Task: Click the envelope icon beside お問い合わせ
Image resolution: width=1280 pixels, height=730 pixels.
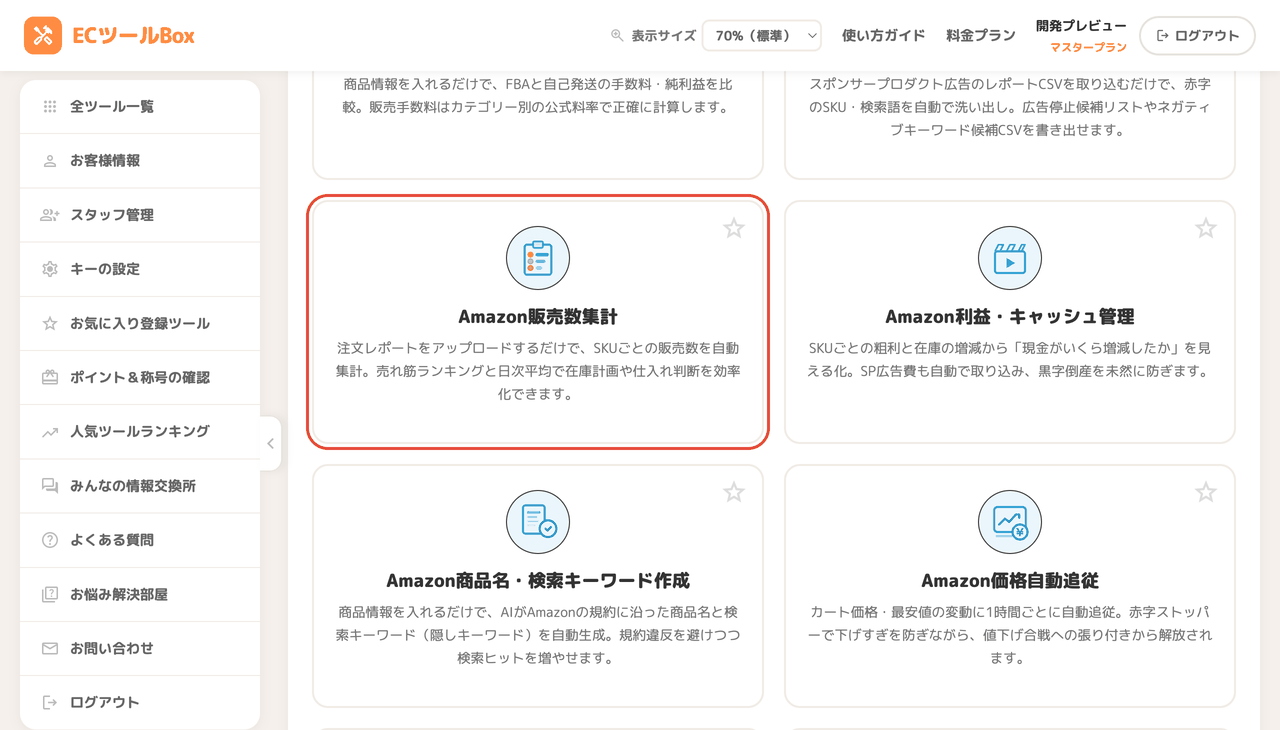Action: pyautogui.click(x=50, y=648)
